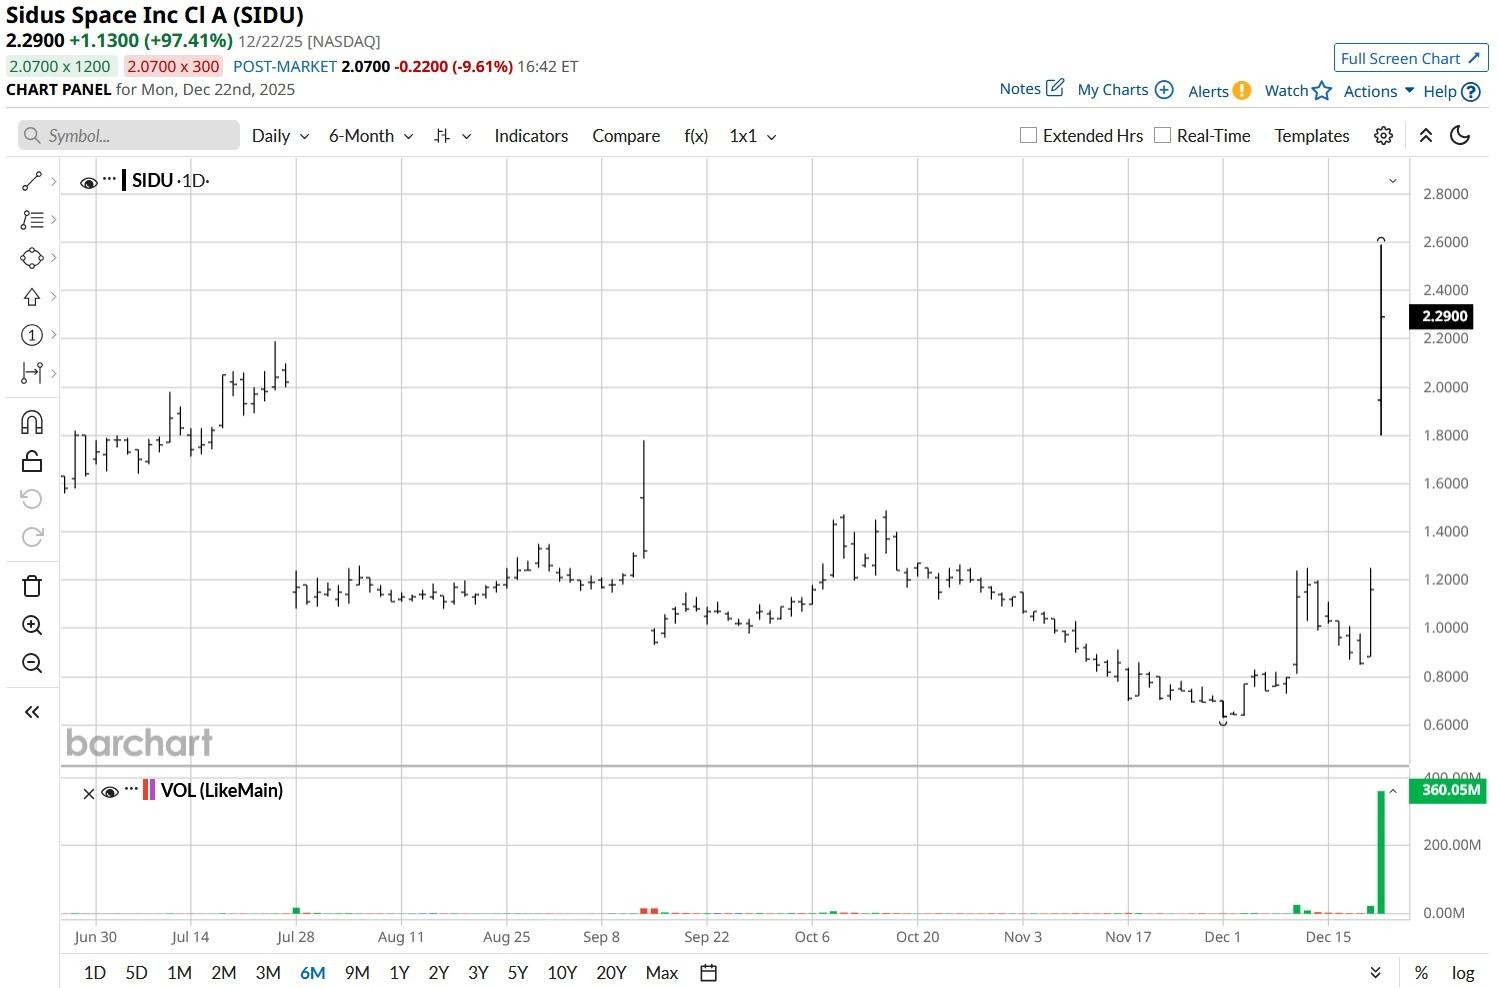This screenshot has height=988, width=1498.
Task: Open the SIDU series options menu
Action: (x=109, y=179)
